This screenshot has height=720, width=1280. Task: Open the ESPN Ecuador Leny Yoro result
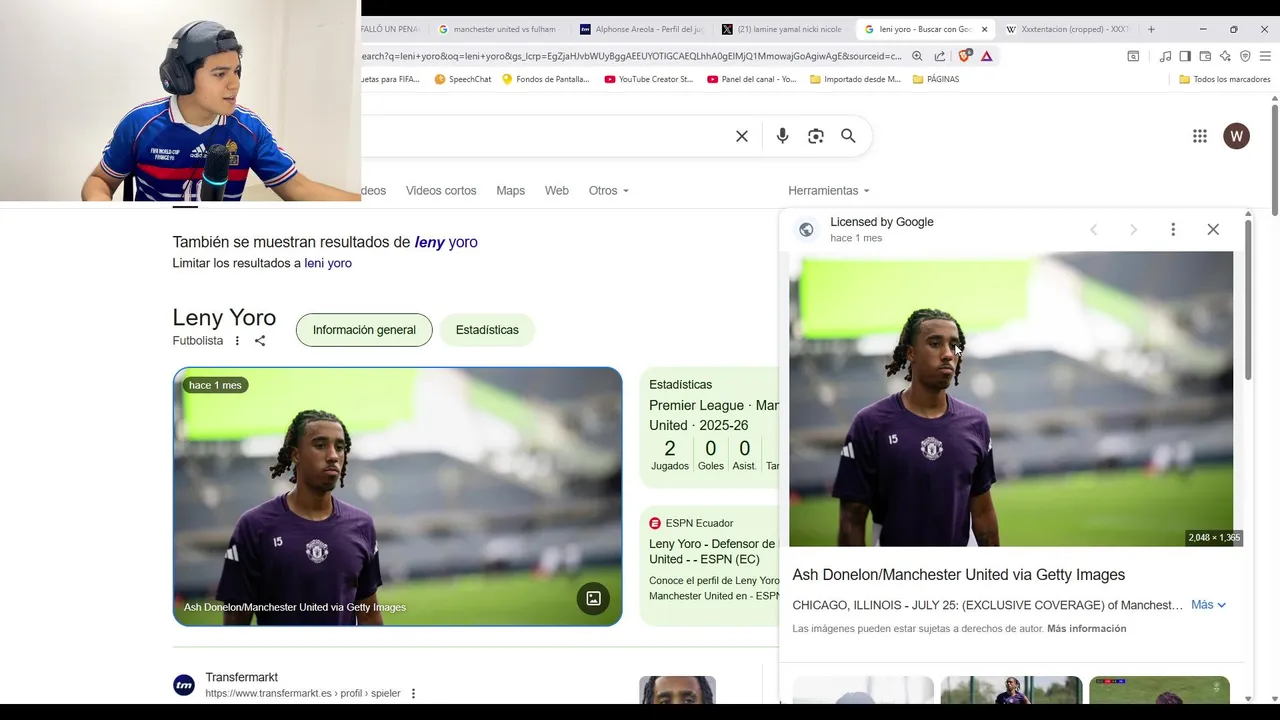712,551
